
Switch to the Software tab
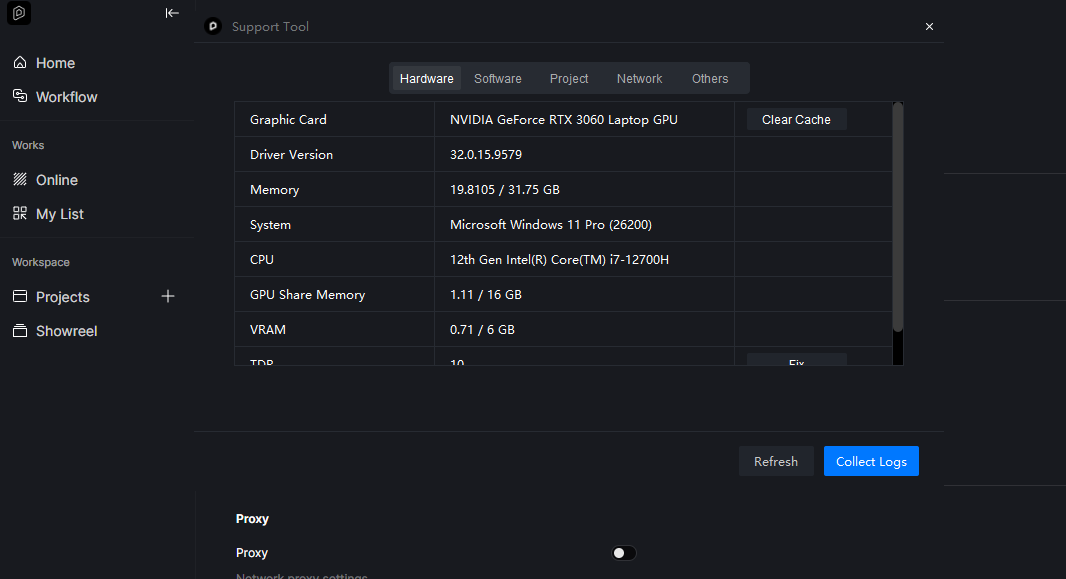click(498, 79)
